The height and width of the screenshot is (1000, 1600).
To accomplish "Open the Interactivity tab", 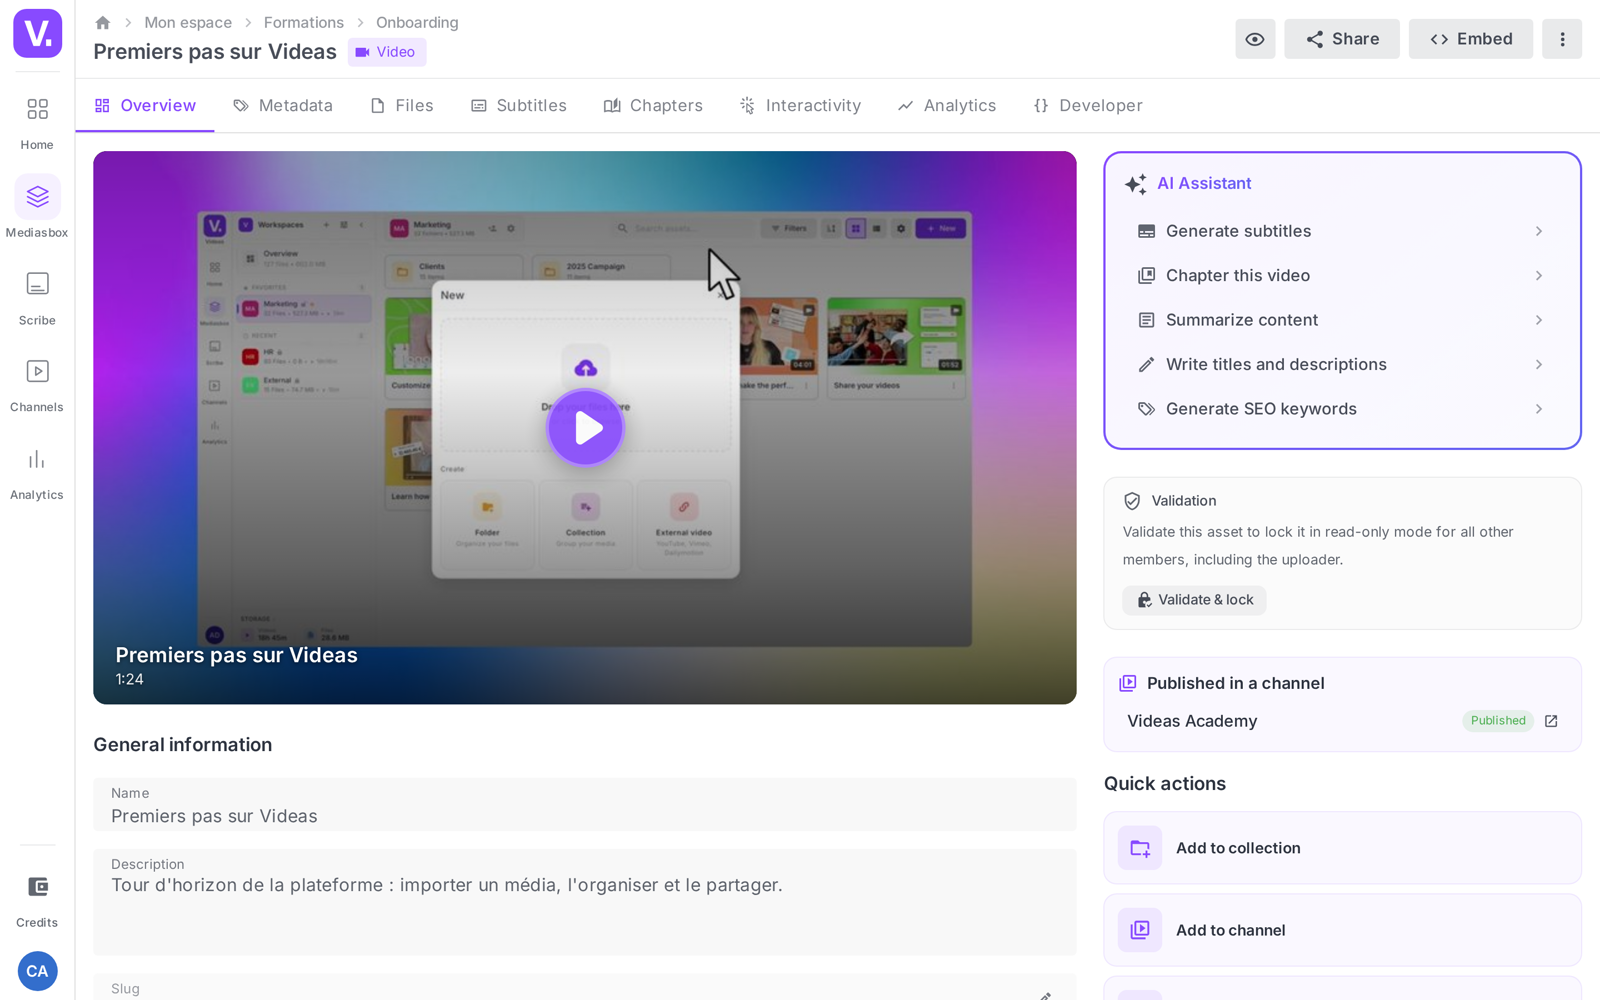I will click(x=800, y=106).
